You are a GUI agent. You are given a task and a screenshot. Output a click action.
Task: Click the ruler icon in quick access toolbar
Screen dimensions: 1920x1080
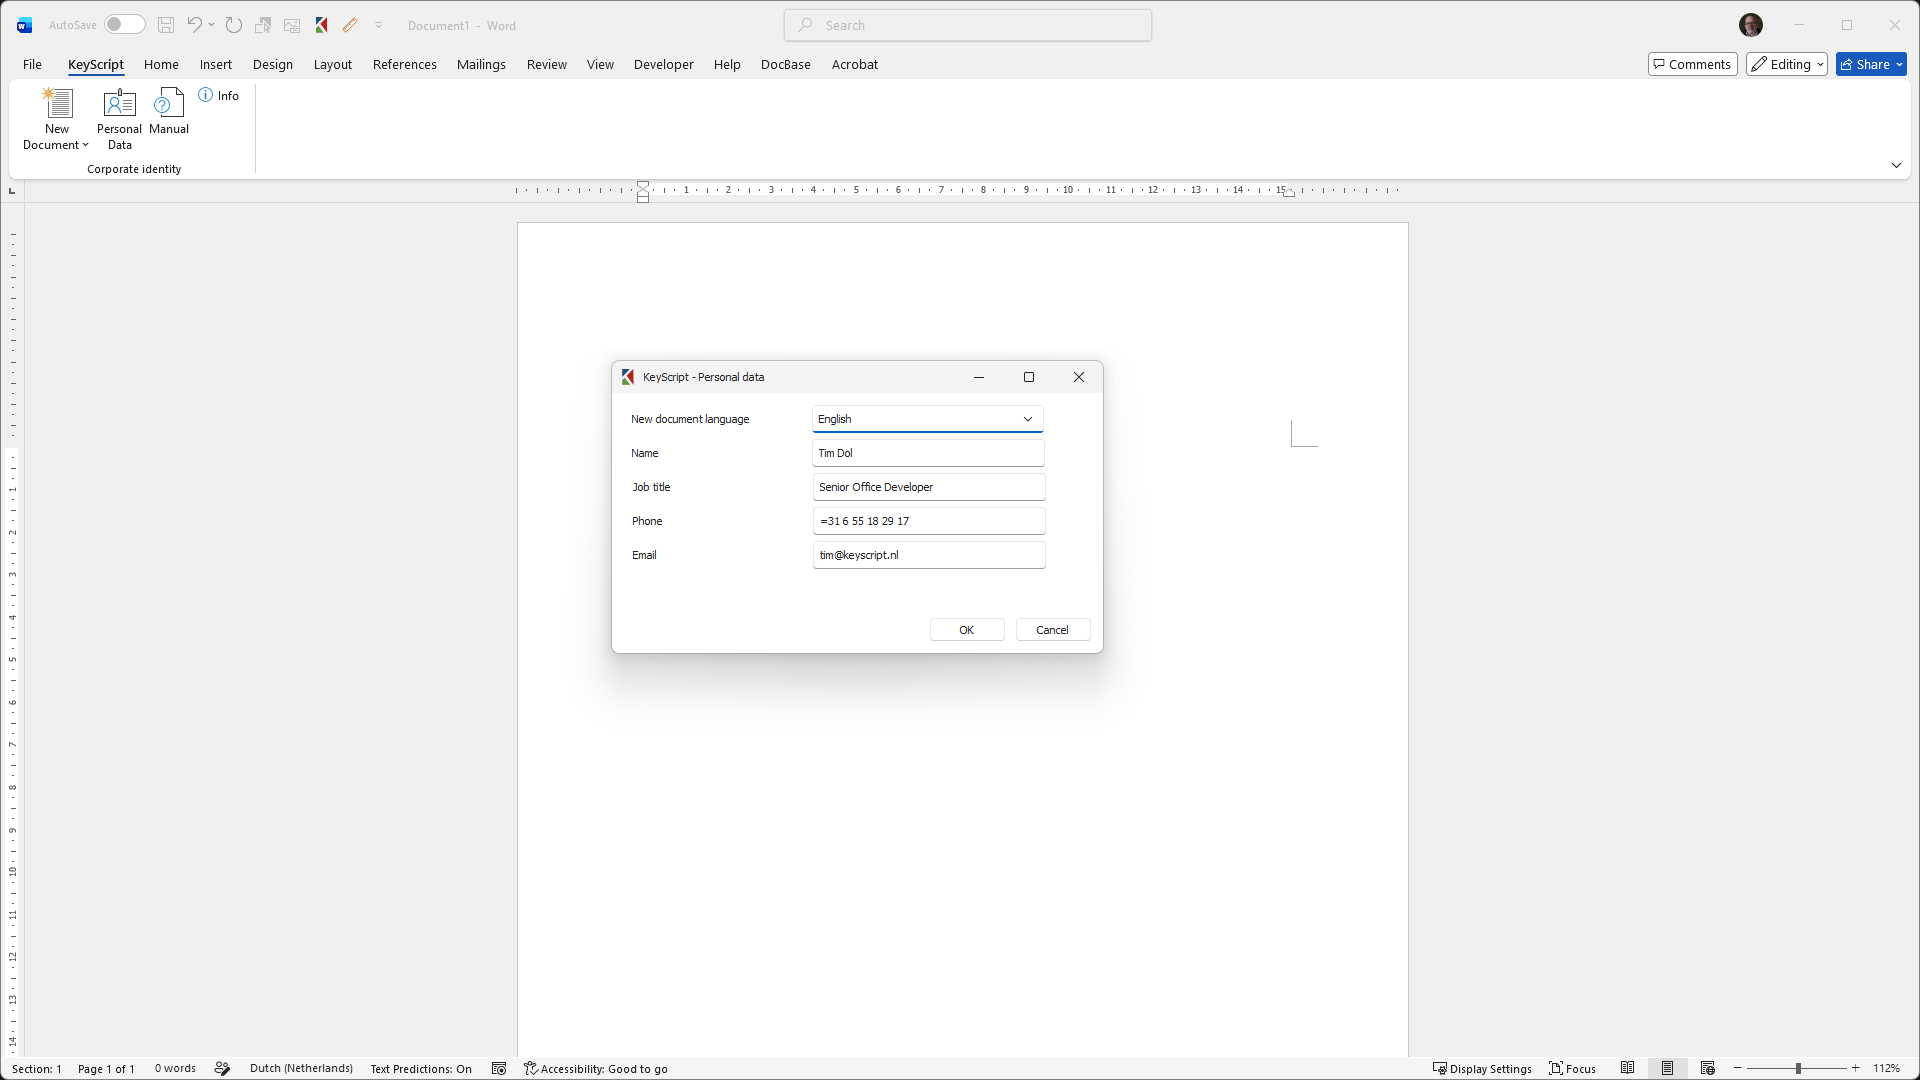coord(350,25)
